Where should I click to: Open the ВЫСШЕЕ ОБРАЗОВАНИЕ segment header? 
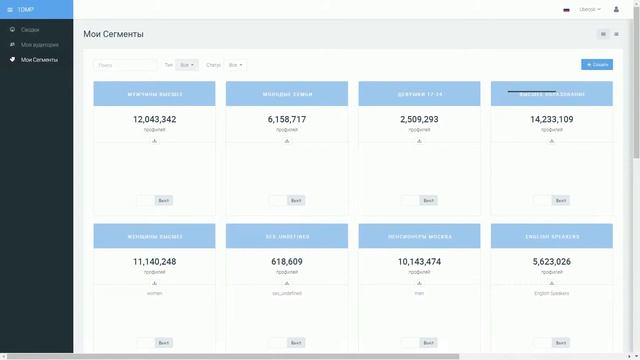tap(551, 93)
